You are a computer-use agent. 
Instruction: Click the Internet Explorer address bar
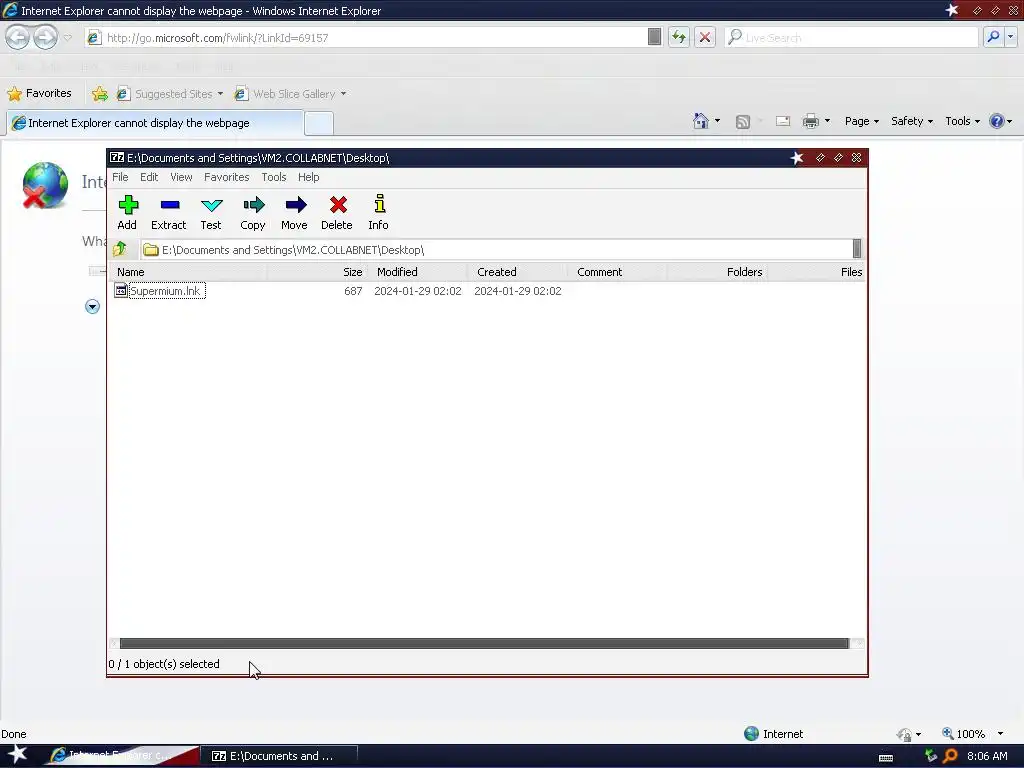click(x=366, y=38)
